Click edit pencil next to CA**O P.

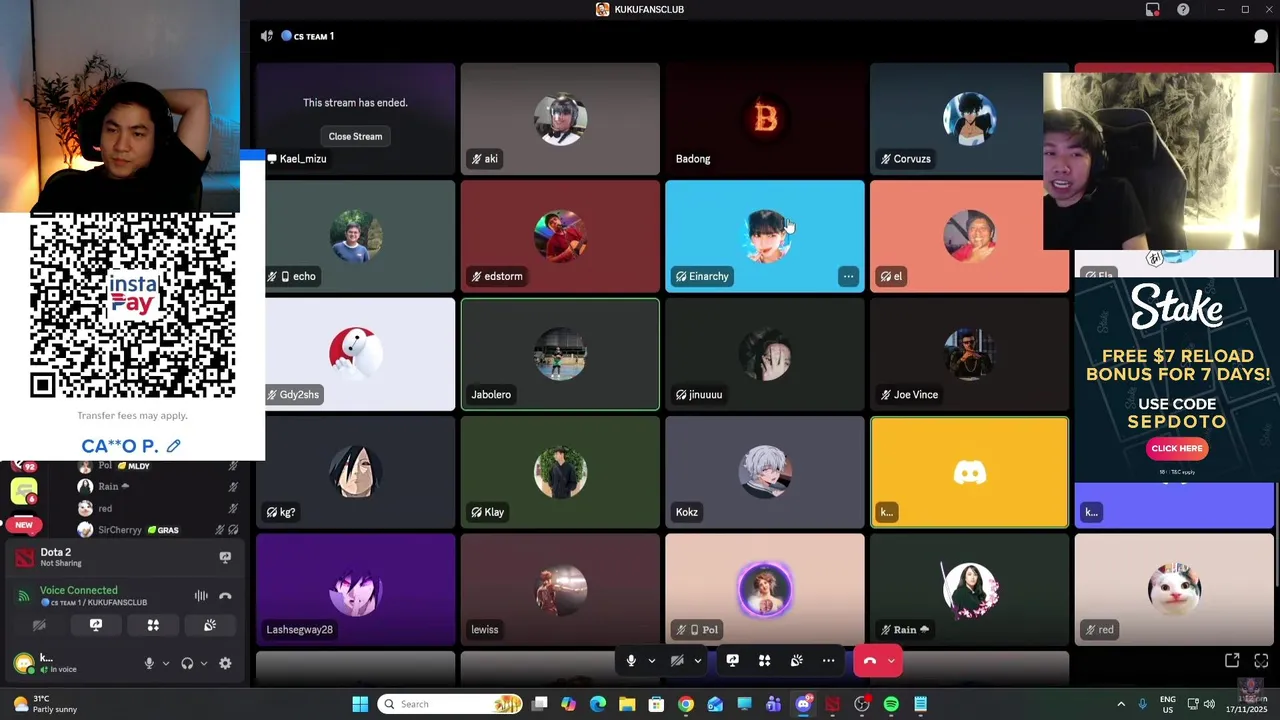point(174,446)
